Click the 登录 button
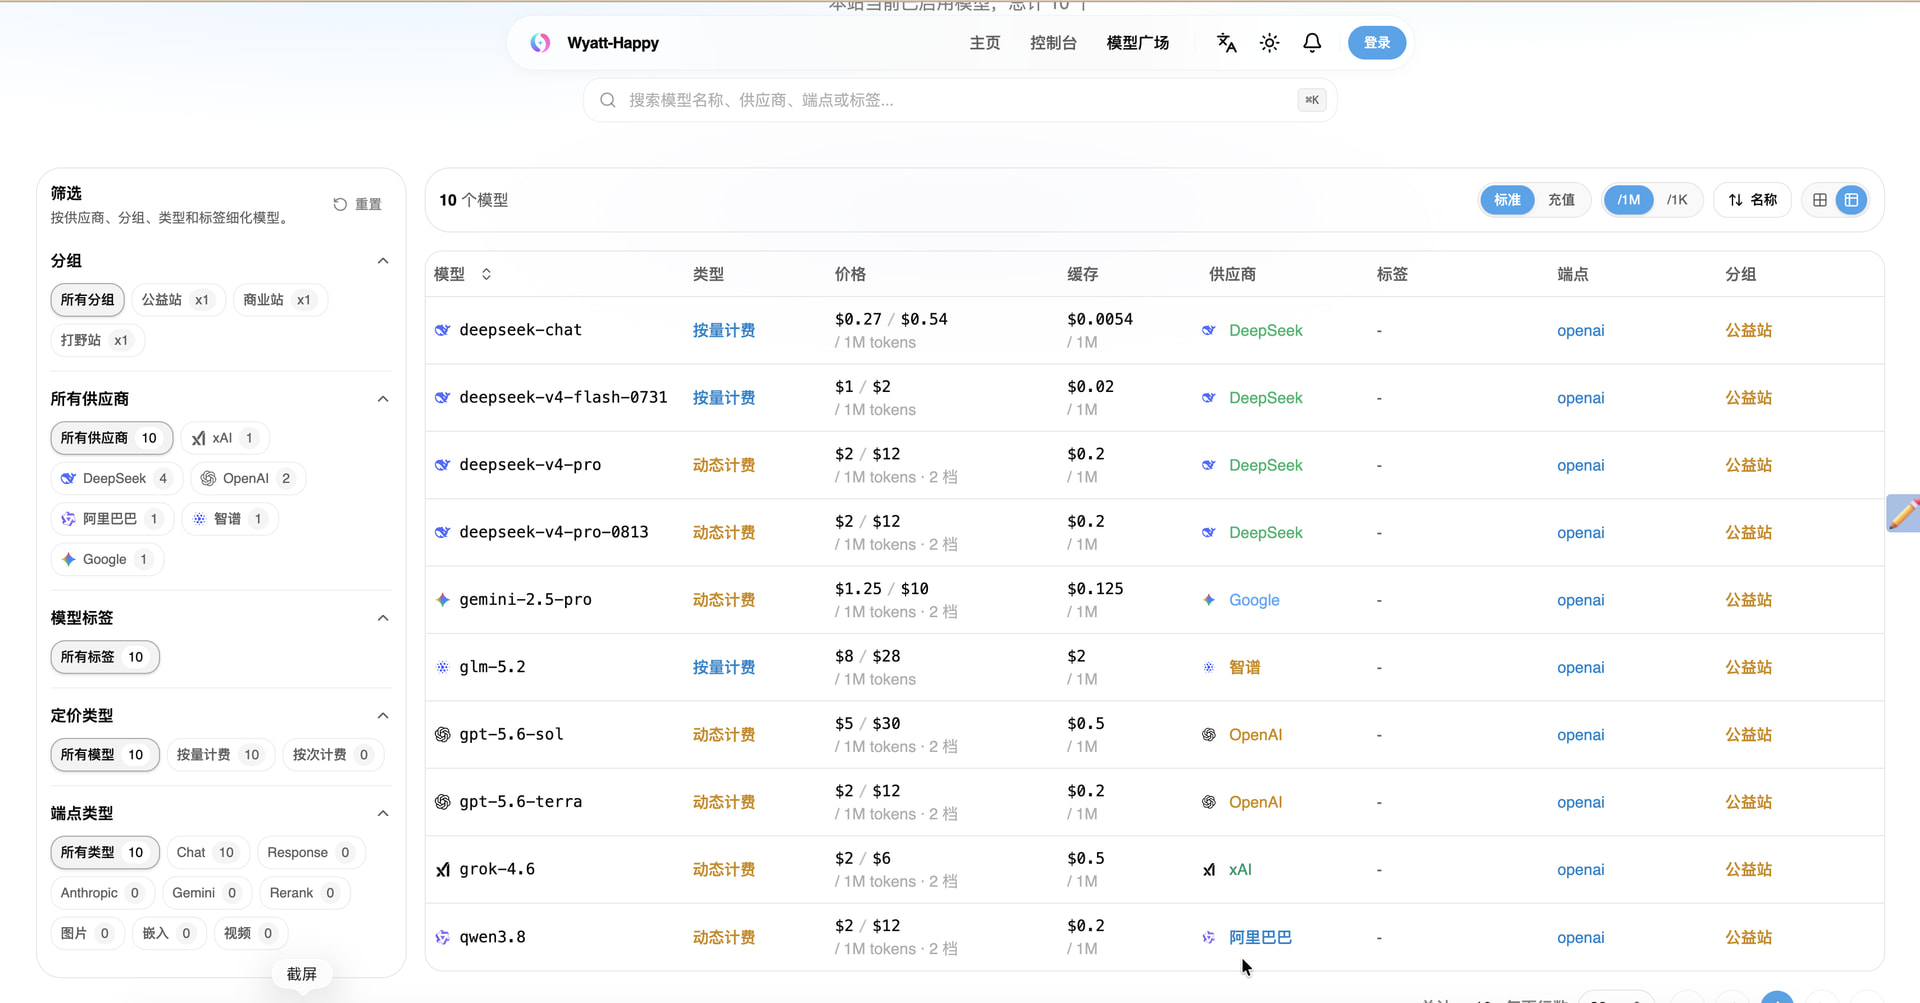Screen dimensions: 1920x1003 [x=1377, y=43]
